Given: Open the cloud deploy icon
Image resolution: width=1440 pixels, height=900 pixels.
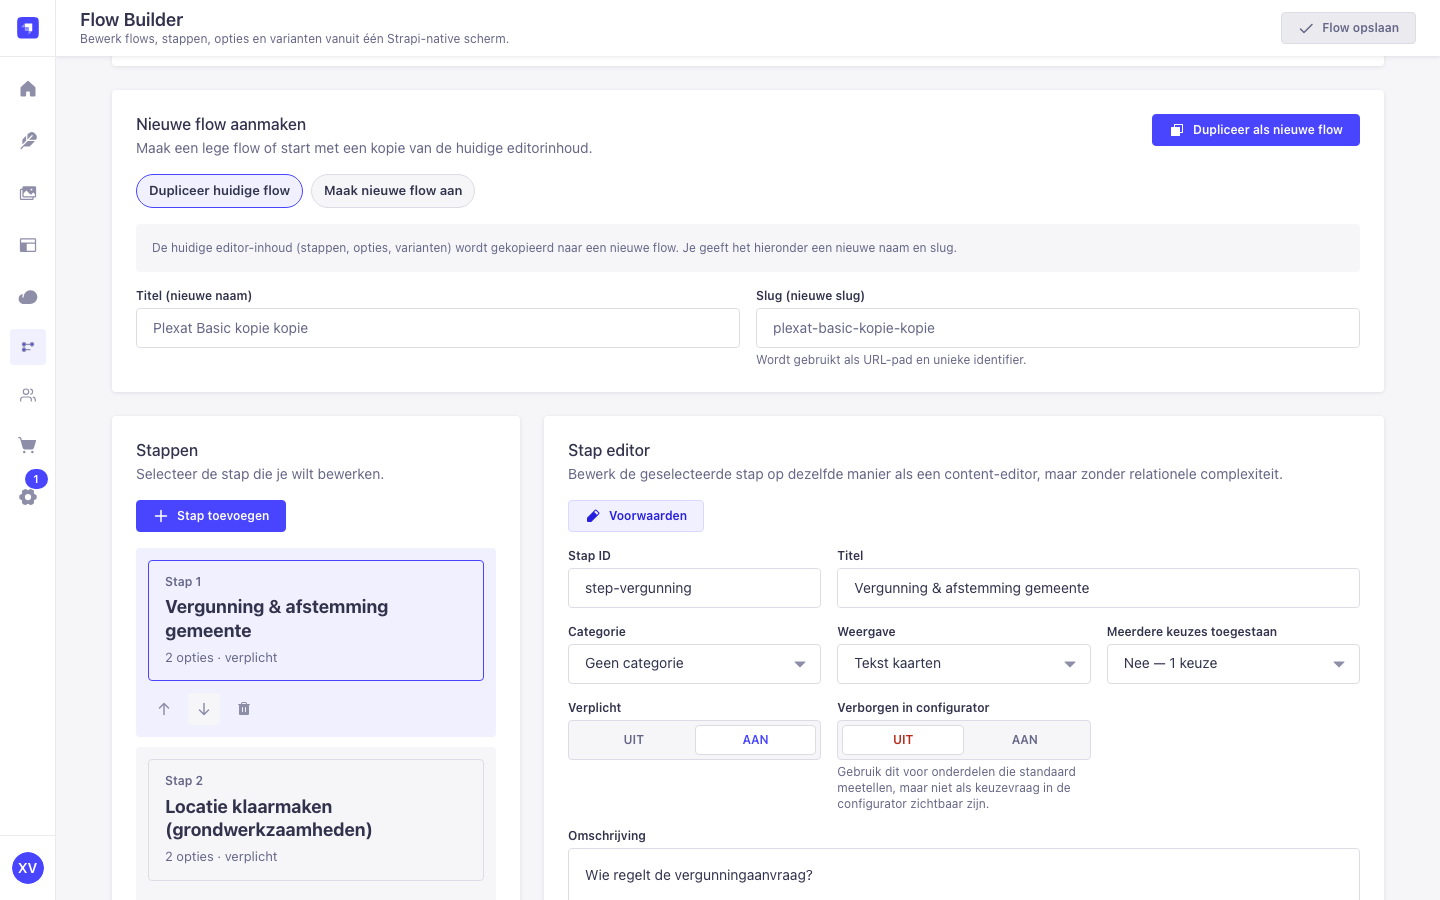Looking at the screenshot, I should tap(28, 297).
